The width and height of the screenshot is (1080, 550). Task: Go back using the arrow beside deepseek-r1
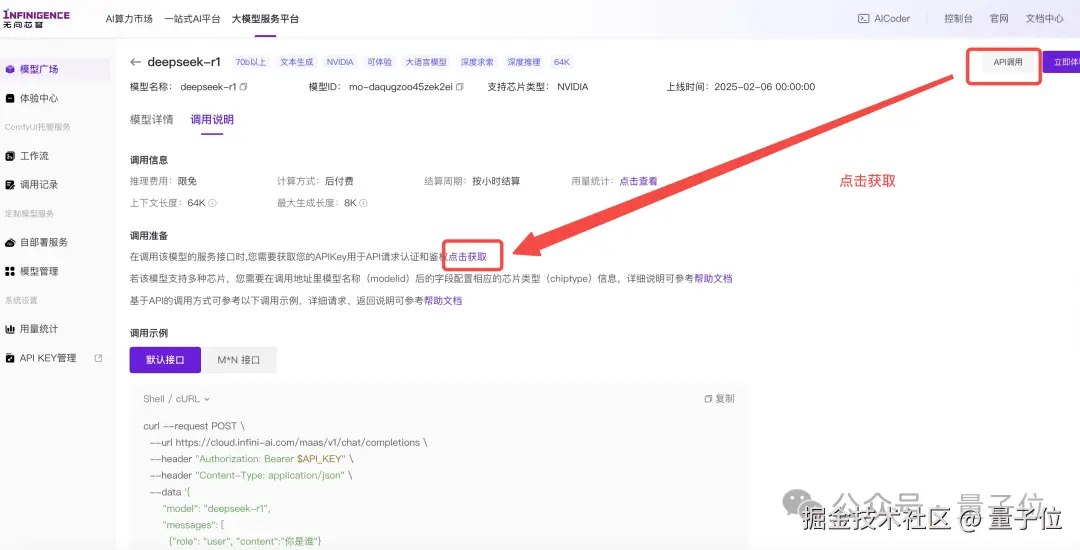(135, 62)
